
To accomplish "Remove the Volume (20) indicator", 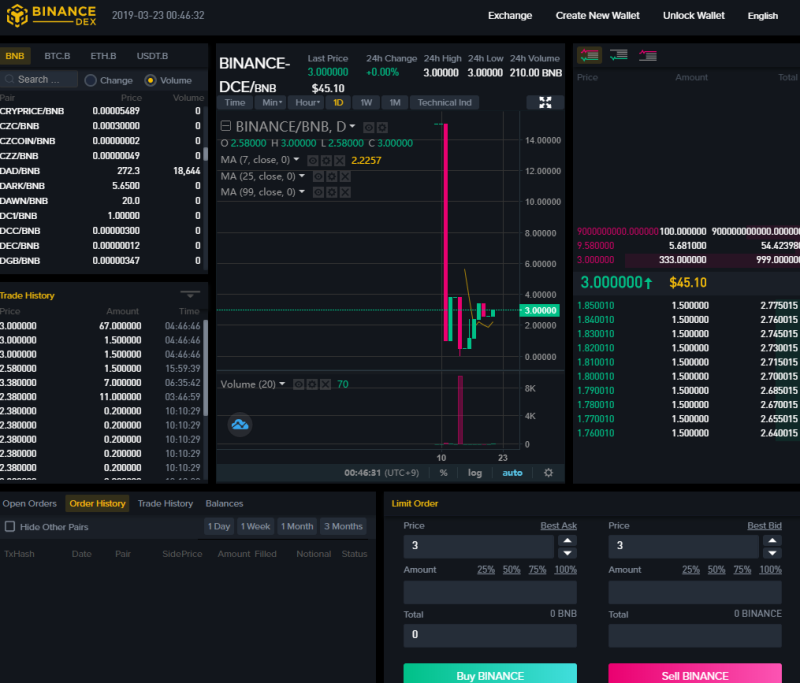I will coord(326,384).
